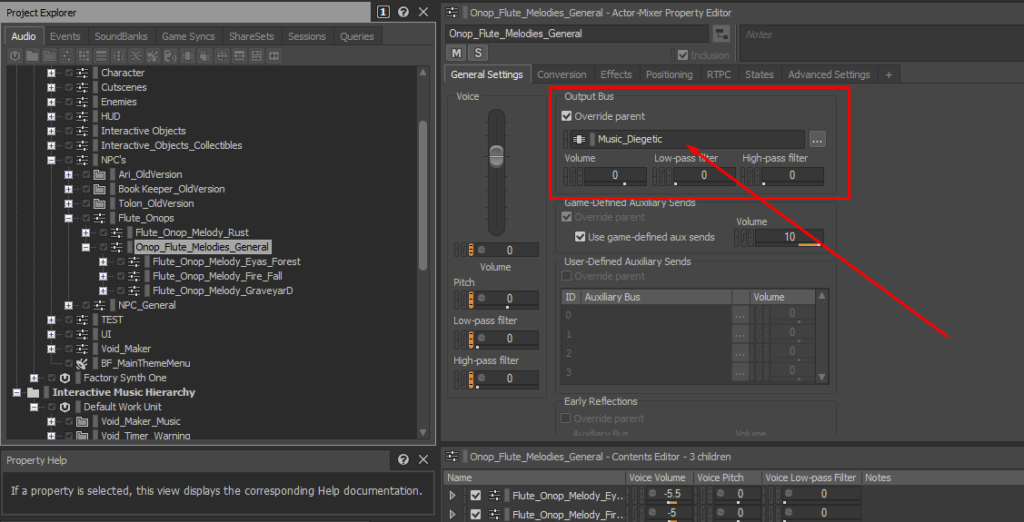This screenshot has height=522, width=1024.
Task: Click the references icon beside the object name
Action: pos(721,34)
